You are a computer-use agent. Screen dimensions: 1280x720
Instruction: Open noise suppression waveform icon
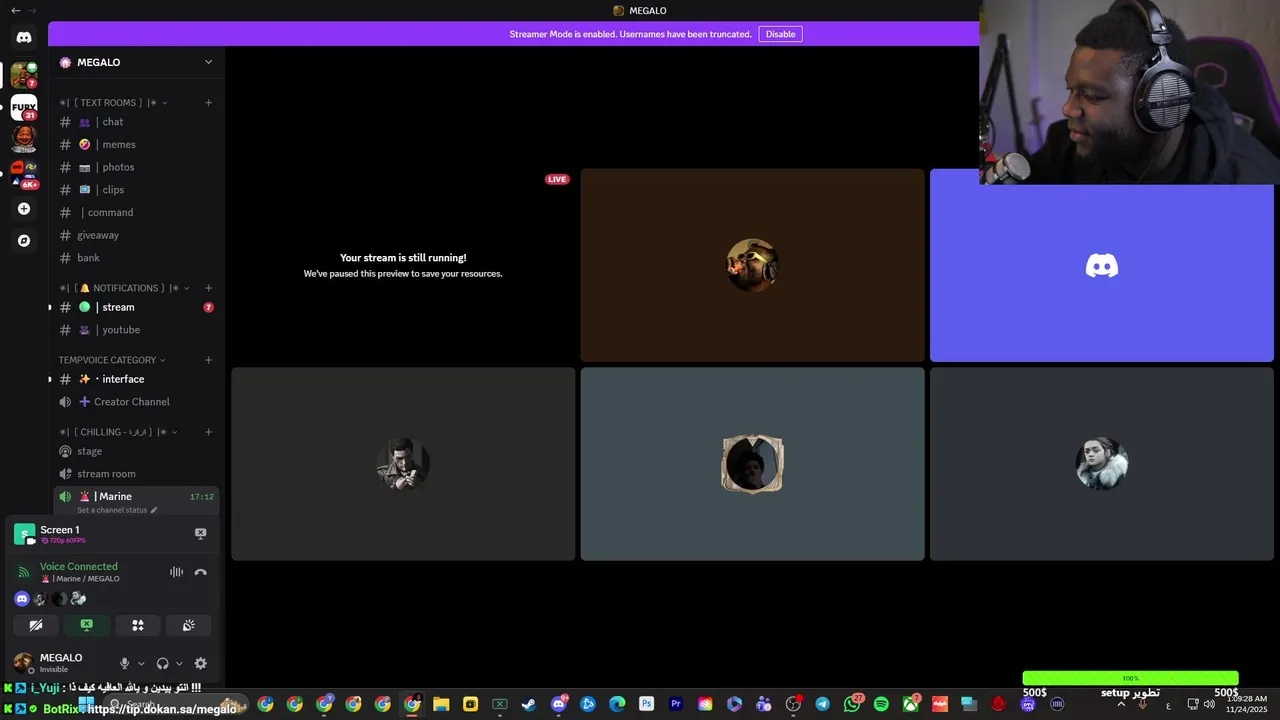click(x=176, y=572)
